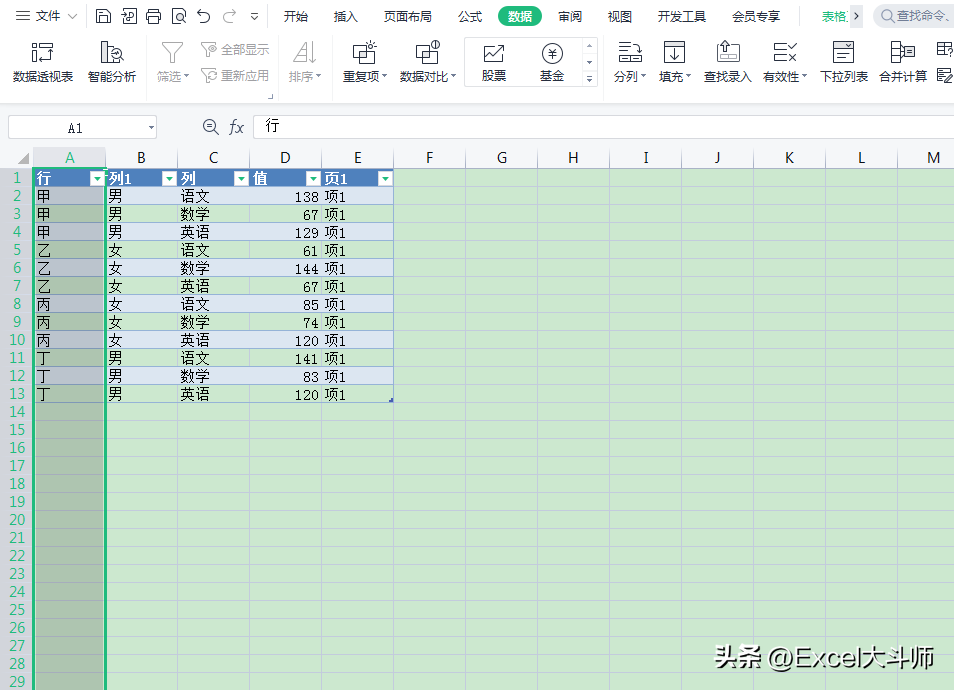Switch to the 页面布局 tab
This screenshot has width=954, height=690.
408,16
